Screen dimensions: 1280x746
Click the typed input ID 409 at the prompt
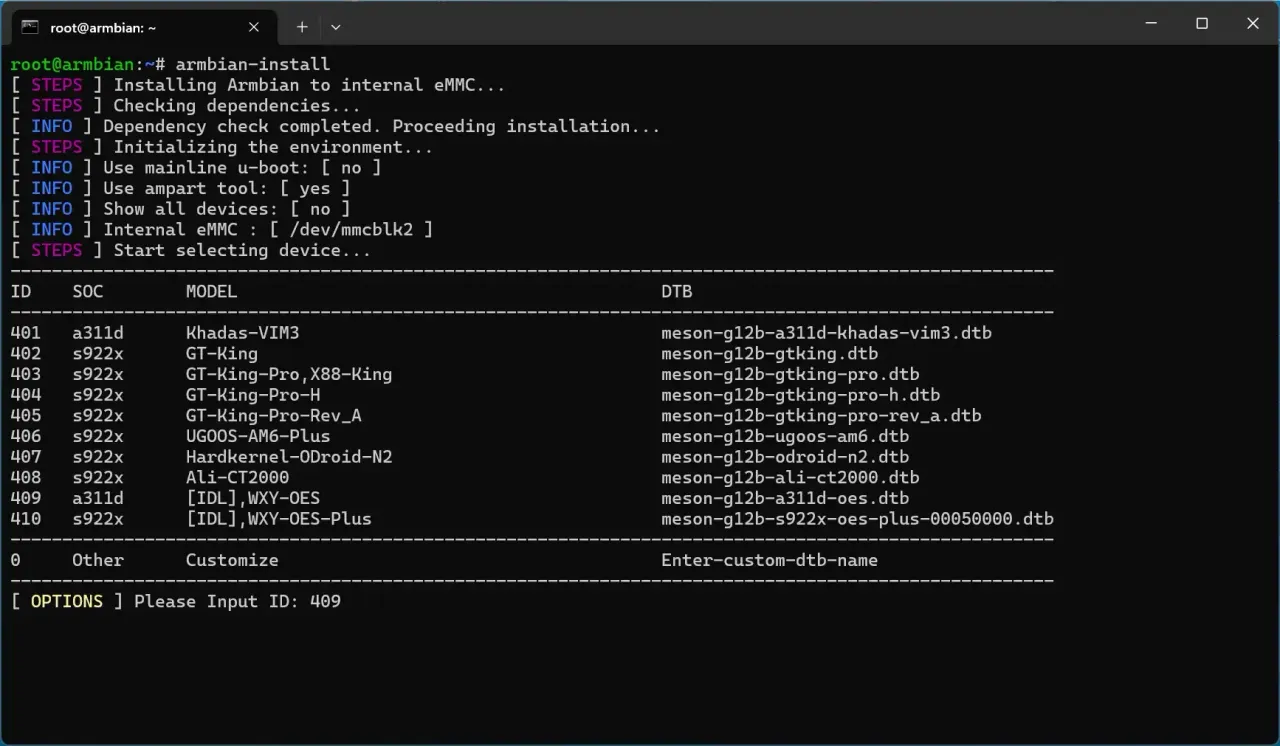click(x=325, y=601)
